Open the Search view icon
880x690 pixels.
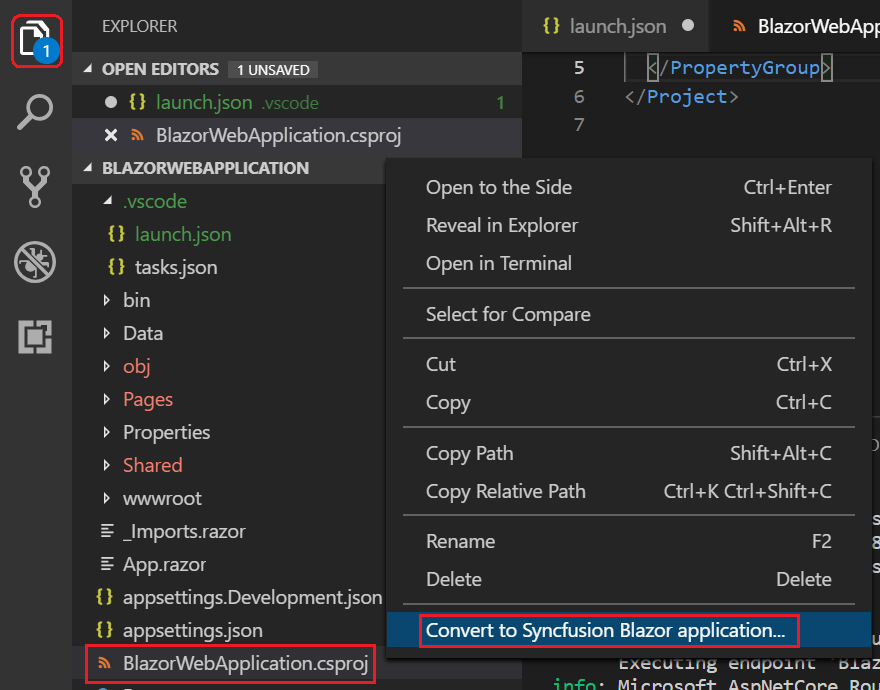36,114
